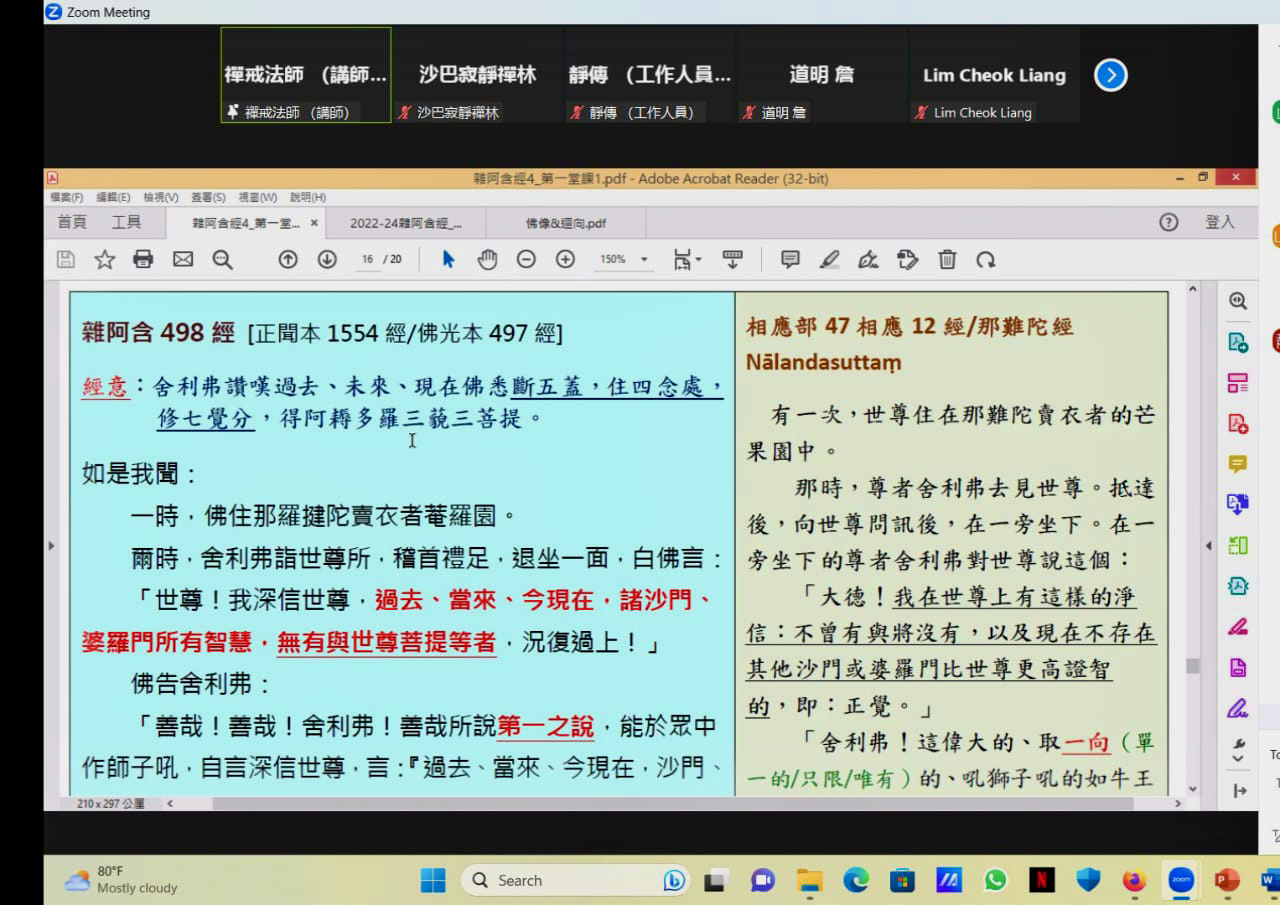The height and width of the screenshot is (905, 1280).
Task: Click the zoom in plus button
Action: (565, 260)
